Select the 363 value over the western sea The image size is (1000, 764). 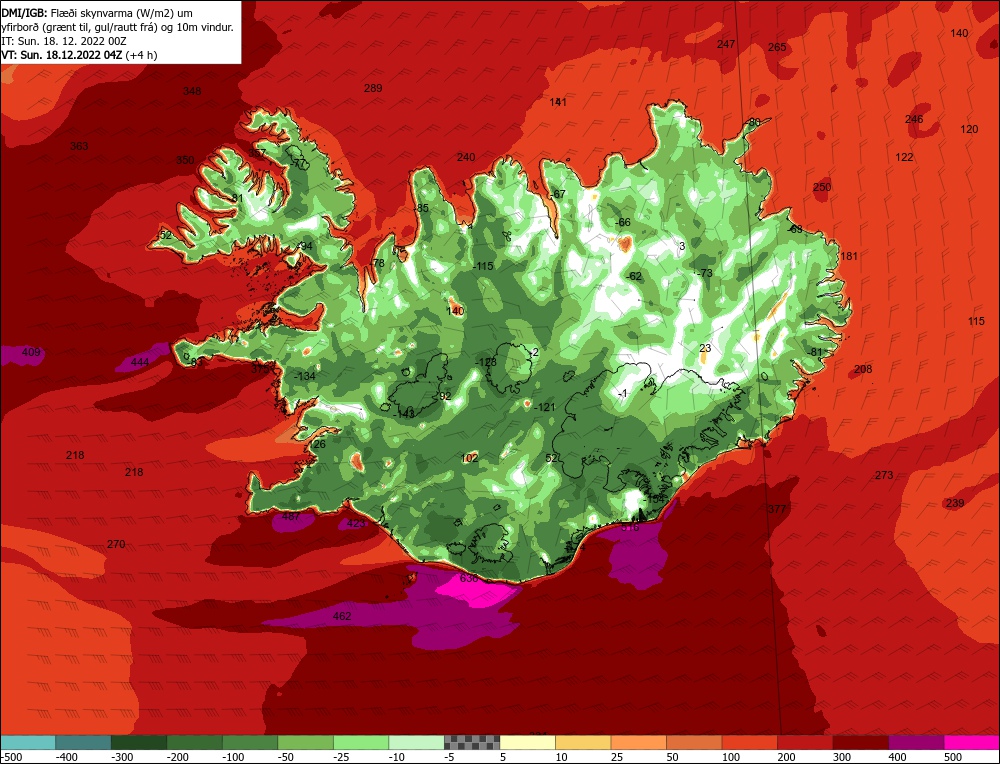coord(79,146)
